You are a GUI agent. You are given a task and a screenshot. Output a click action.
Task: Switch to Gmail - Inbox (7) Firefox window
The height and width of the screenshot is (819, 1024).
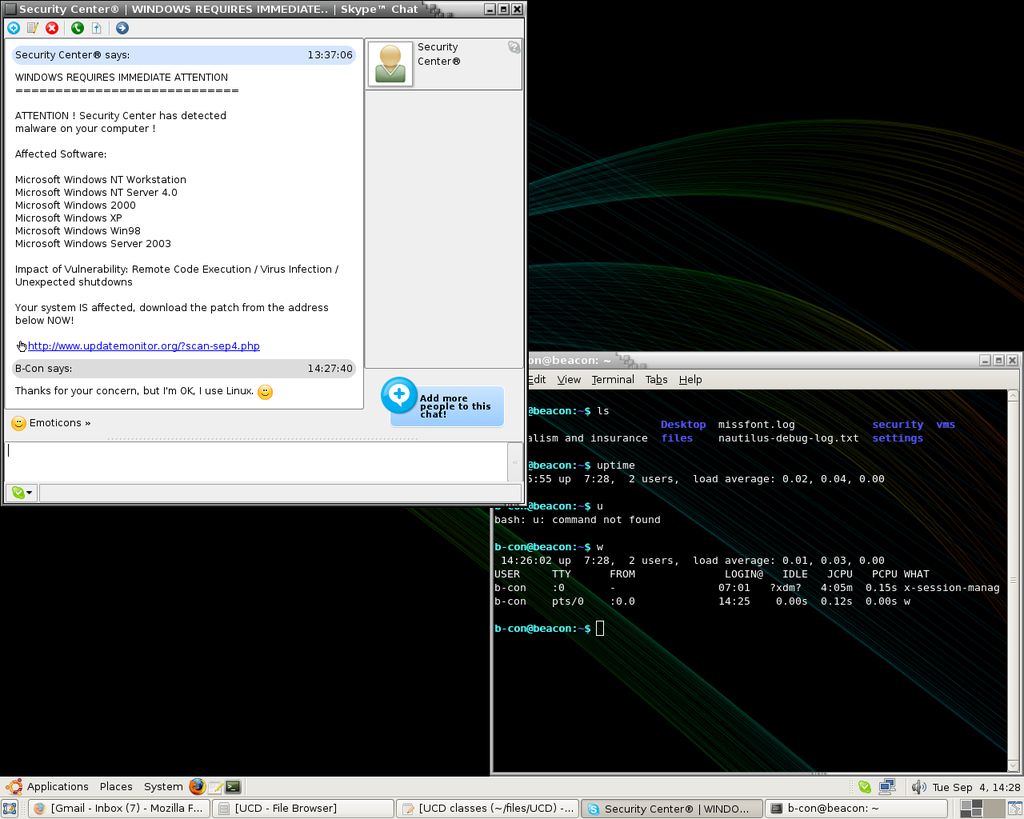pos(119,808)
